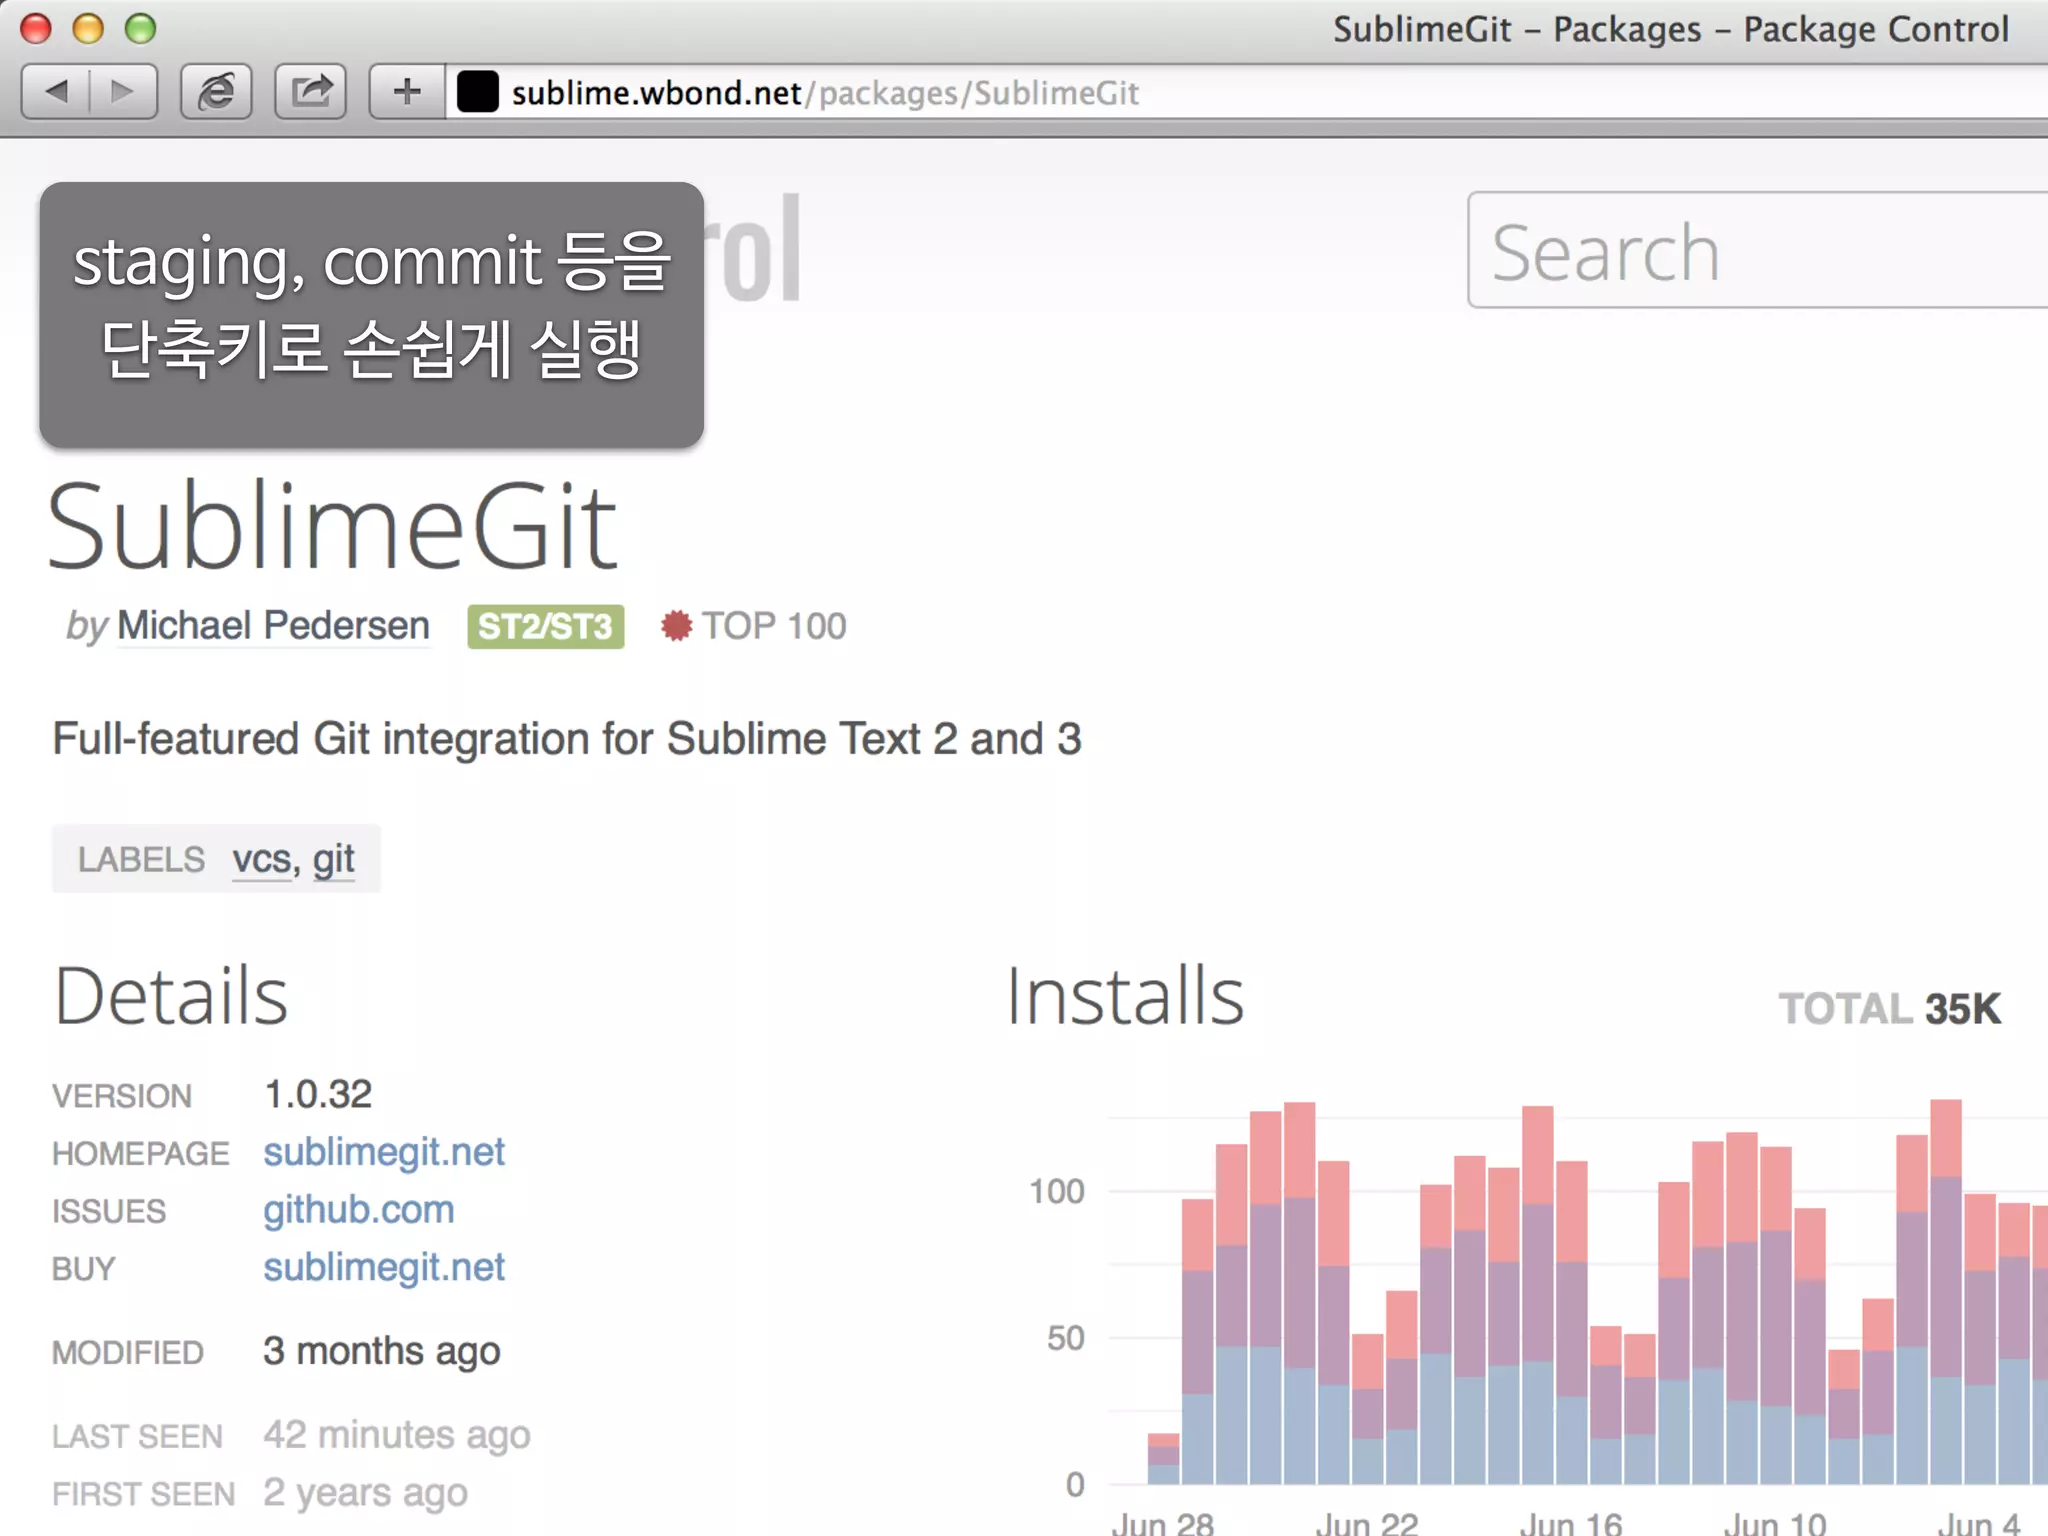Screen dimensions: 2048x1536
Task: Click the MODIFIED field label in Details
Action: click(x=128, y=1353)
